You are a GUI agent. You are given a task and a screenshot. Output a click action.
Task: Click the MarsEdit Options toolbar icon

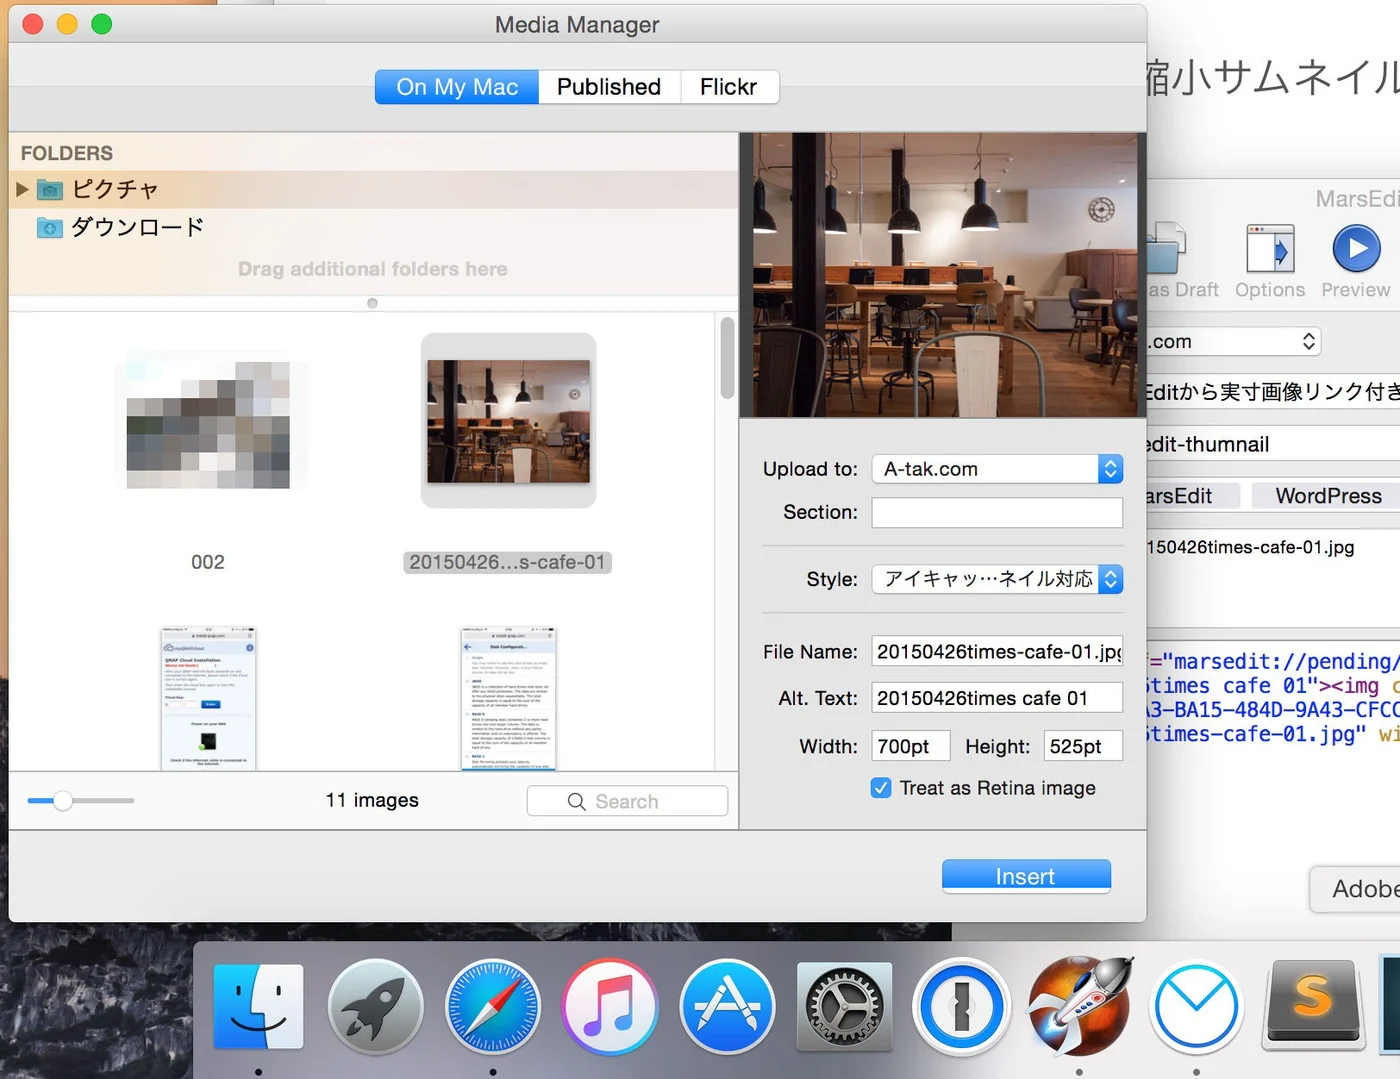point(1270,248)
